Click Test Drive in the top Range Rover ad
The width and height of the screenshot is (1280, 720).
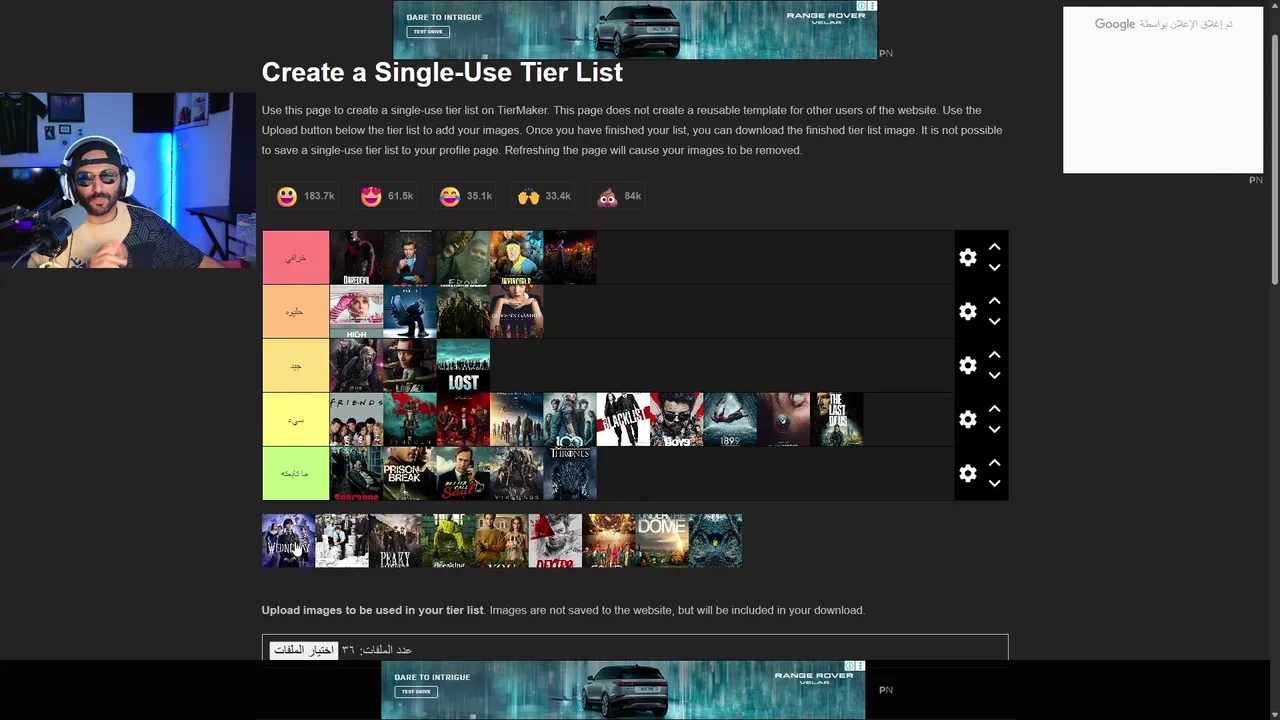pos(428,32)
